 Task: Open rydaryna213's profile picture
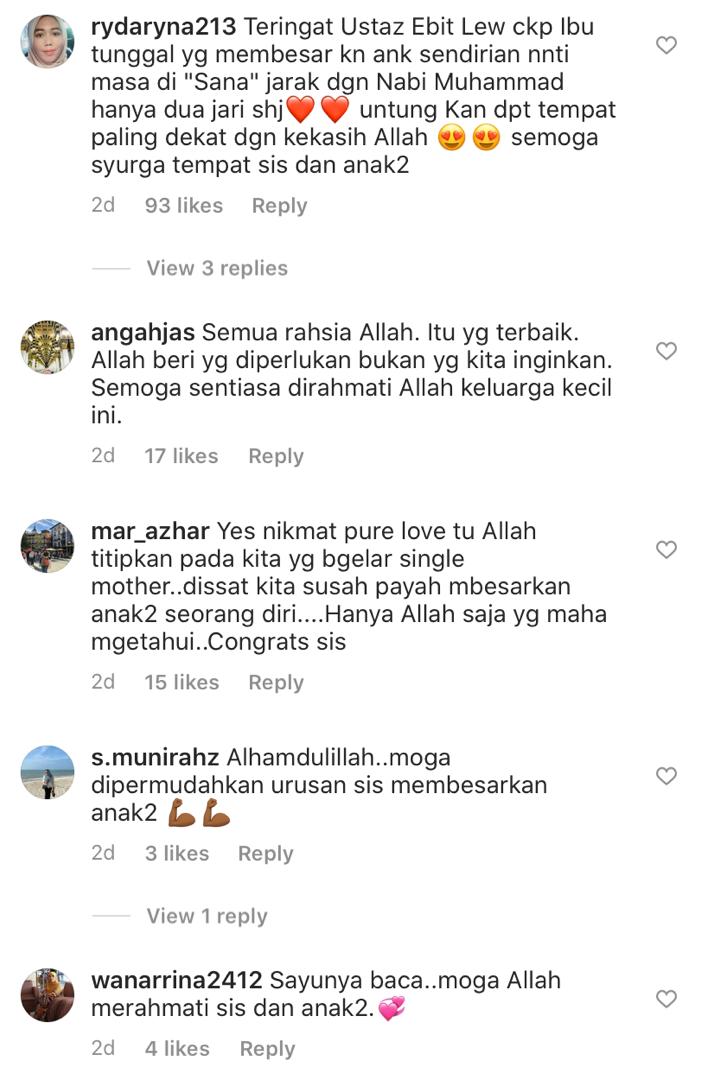pyautogui.click(x=48, y=42)
